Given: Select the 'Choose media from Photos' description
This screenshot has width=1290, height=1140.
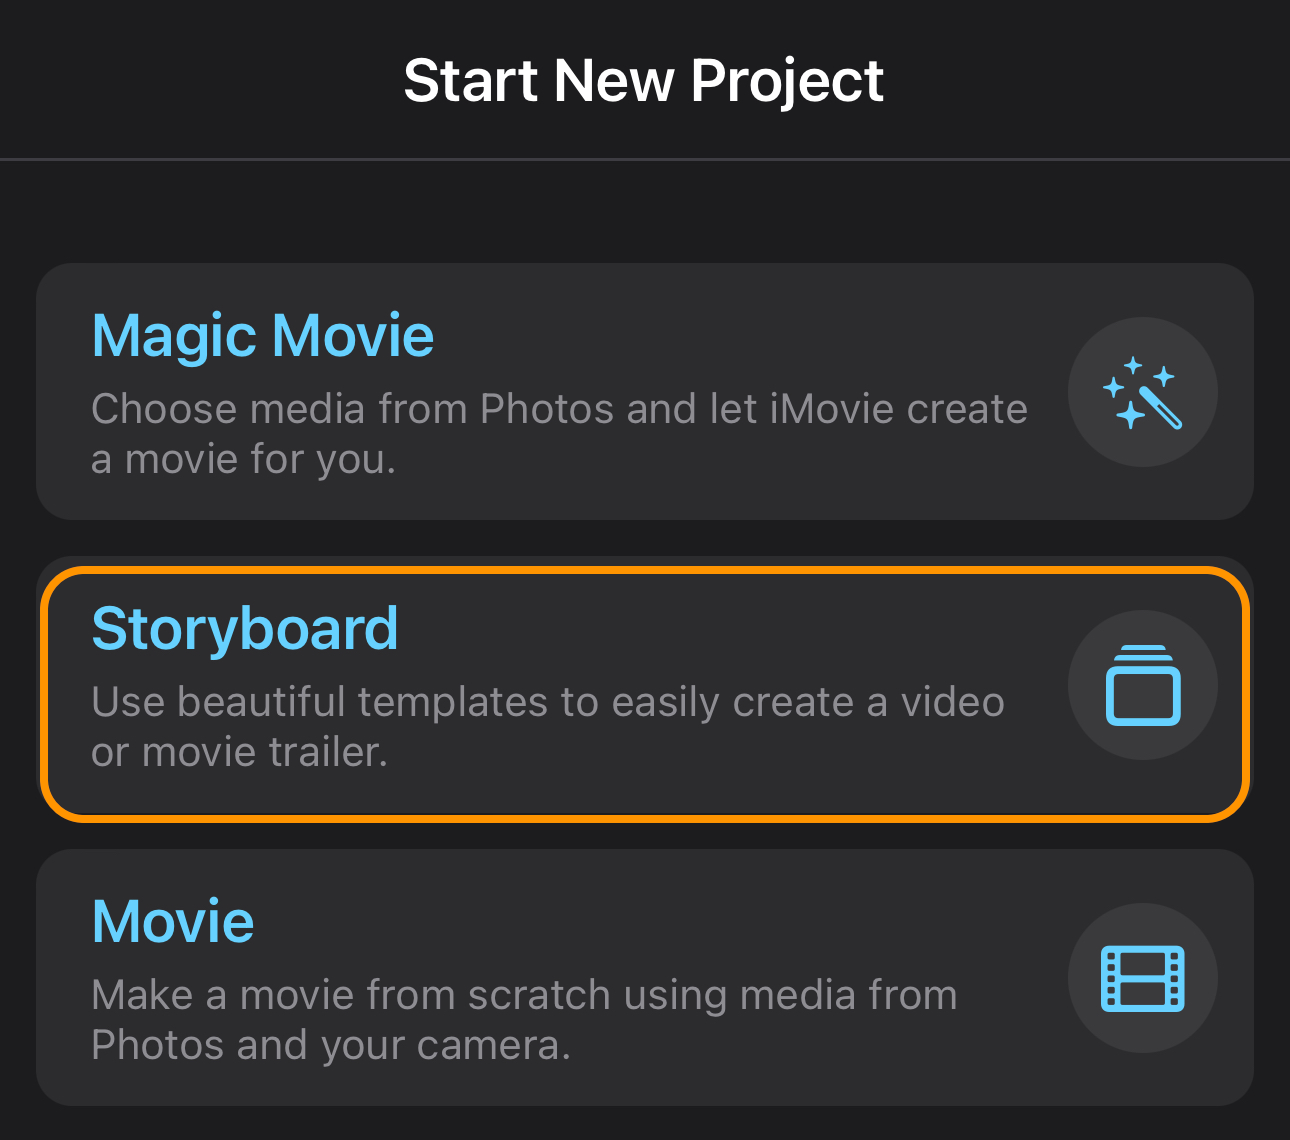Looking at the screenshot, I should (x=559, y=434).
